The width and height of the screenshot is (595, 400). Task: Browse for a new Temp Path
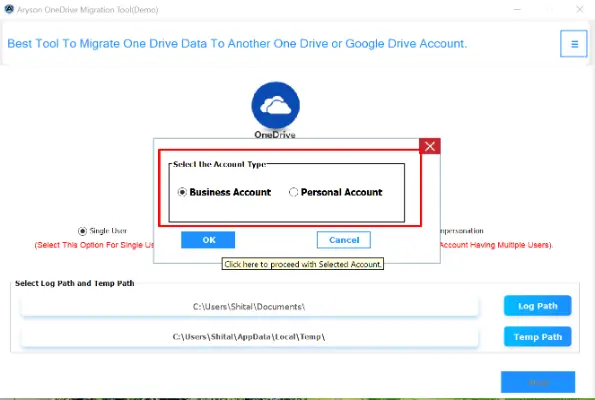[537, 337]
